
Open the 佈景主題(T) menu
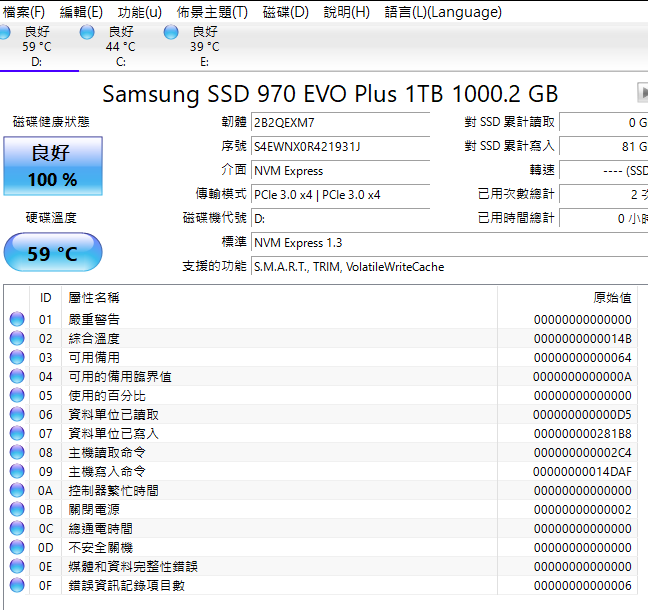point(212,12)
